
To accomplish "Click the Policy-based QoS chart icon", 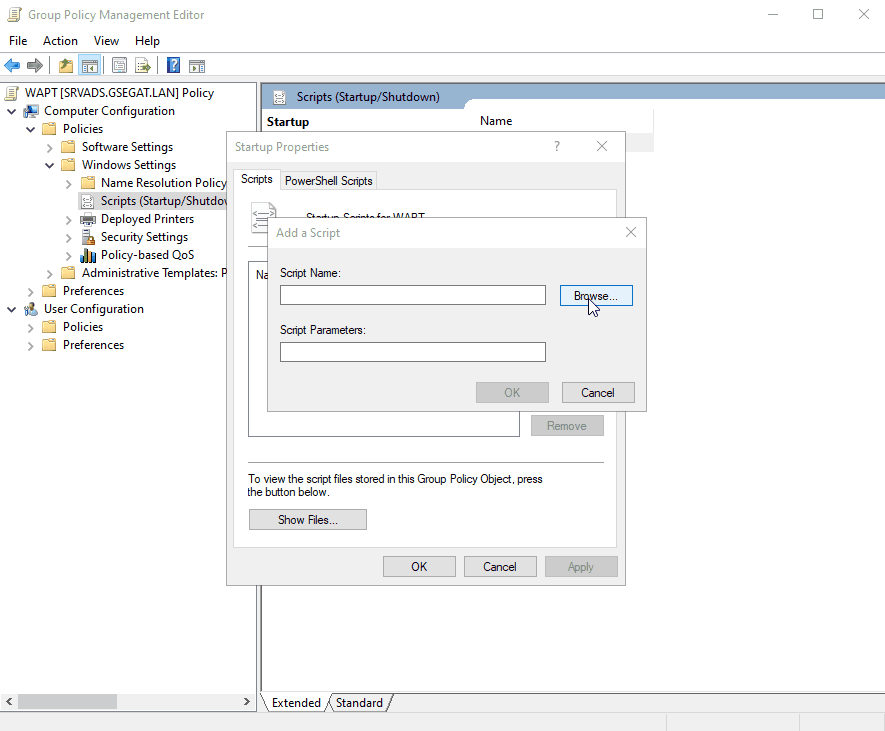I will [x=88, y=255].
